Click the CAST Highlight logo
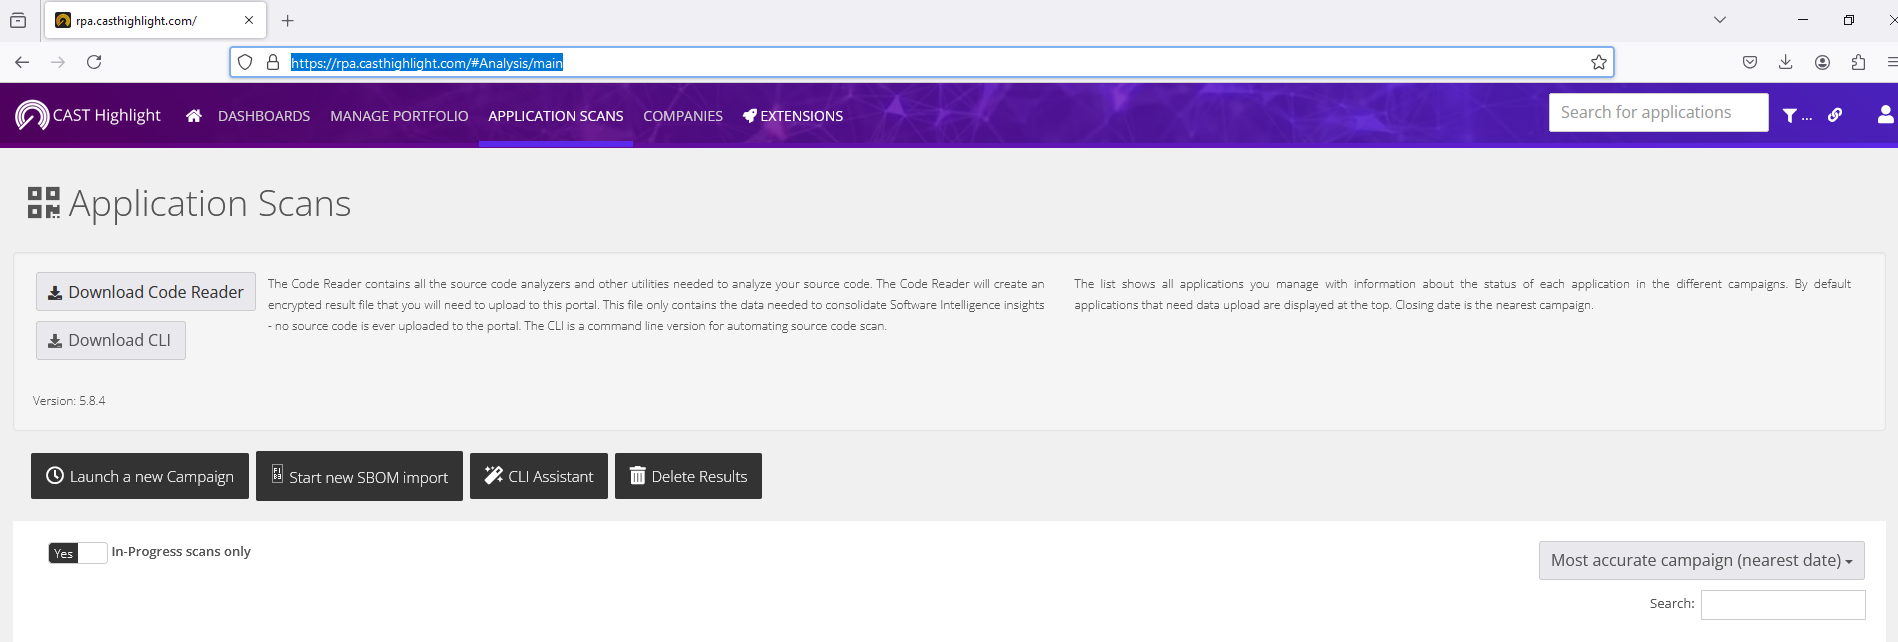The height and width of the screenshot is (642, 1898). point(88,116)
